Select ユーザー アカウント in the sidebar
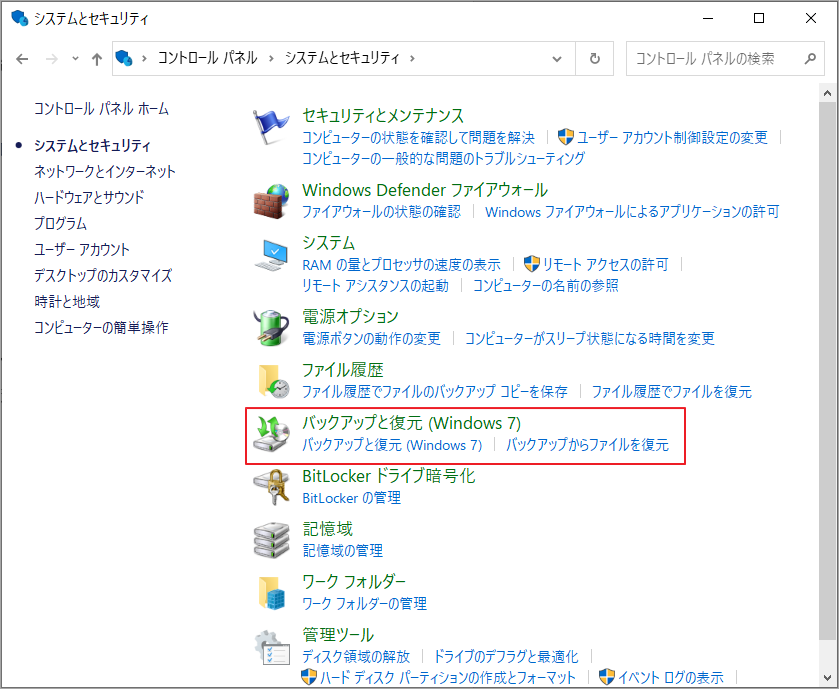The image size is (839, 689). [x=82, y=250]
